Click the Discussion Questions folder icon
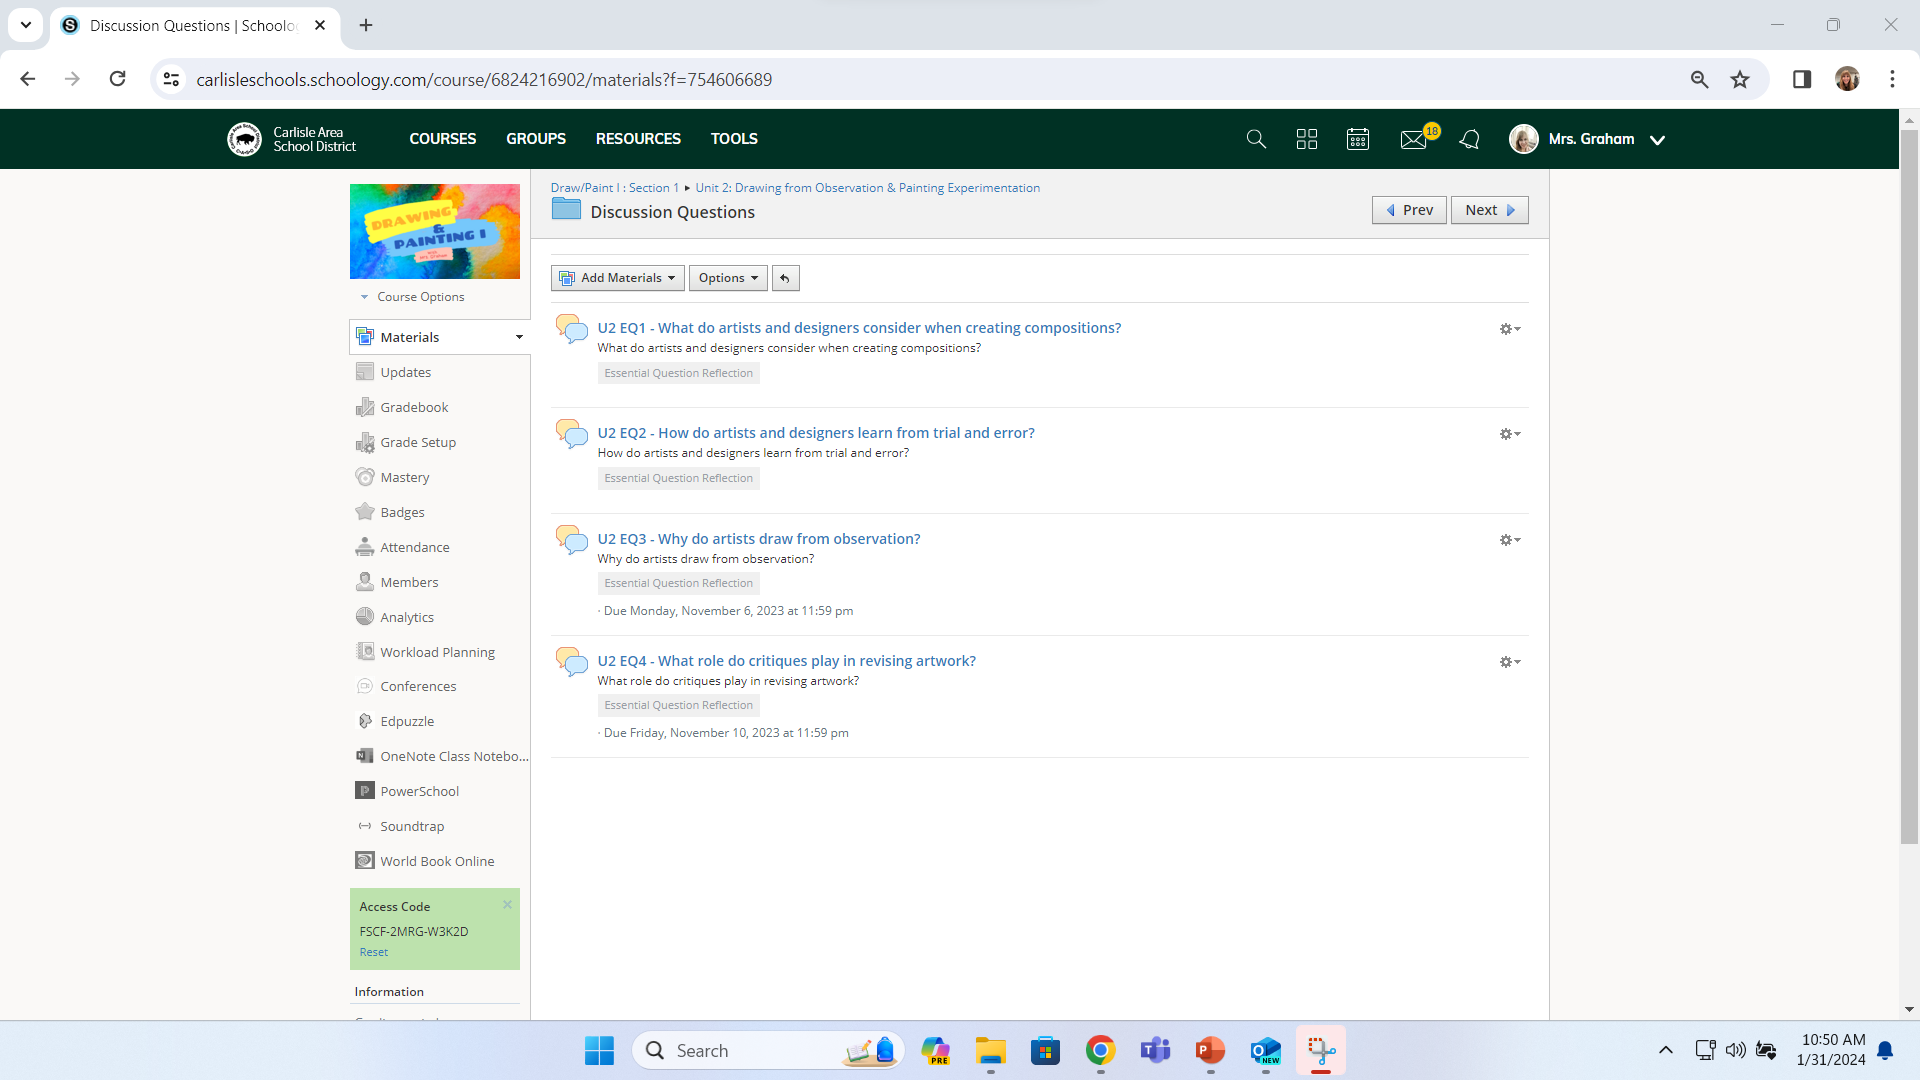The width and height of the screenshot is (1920, 1080). pos(566,210)
